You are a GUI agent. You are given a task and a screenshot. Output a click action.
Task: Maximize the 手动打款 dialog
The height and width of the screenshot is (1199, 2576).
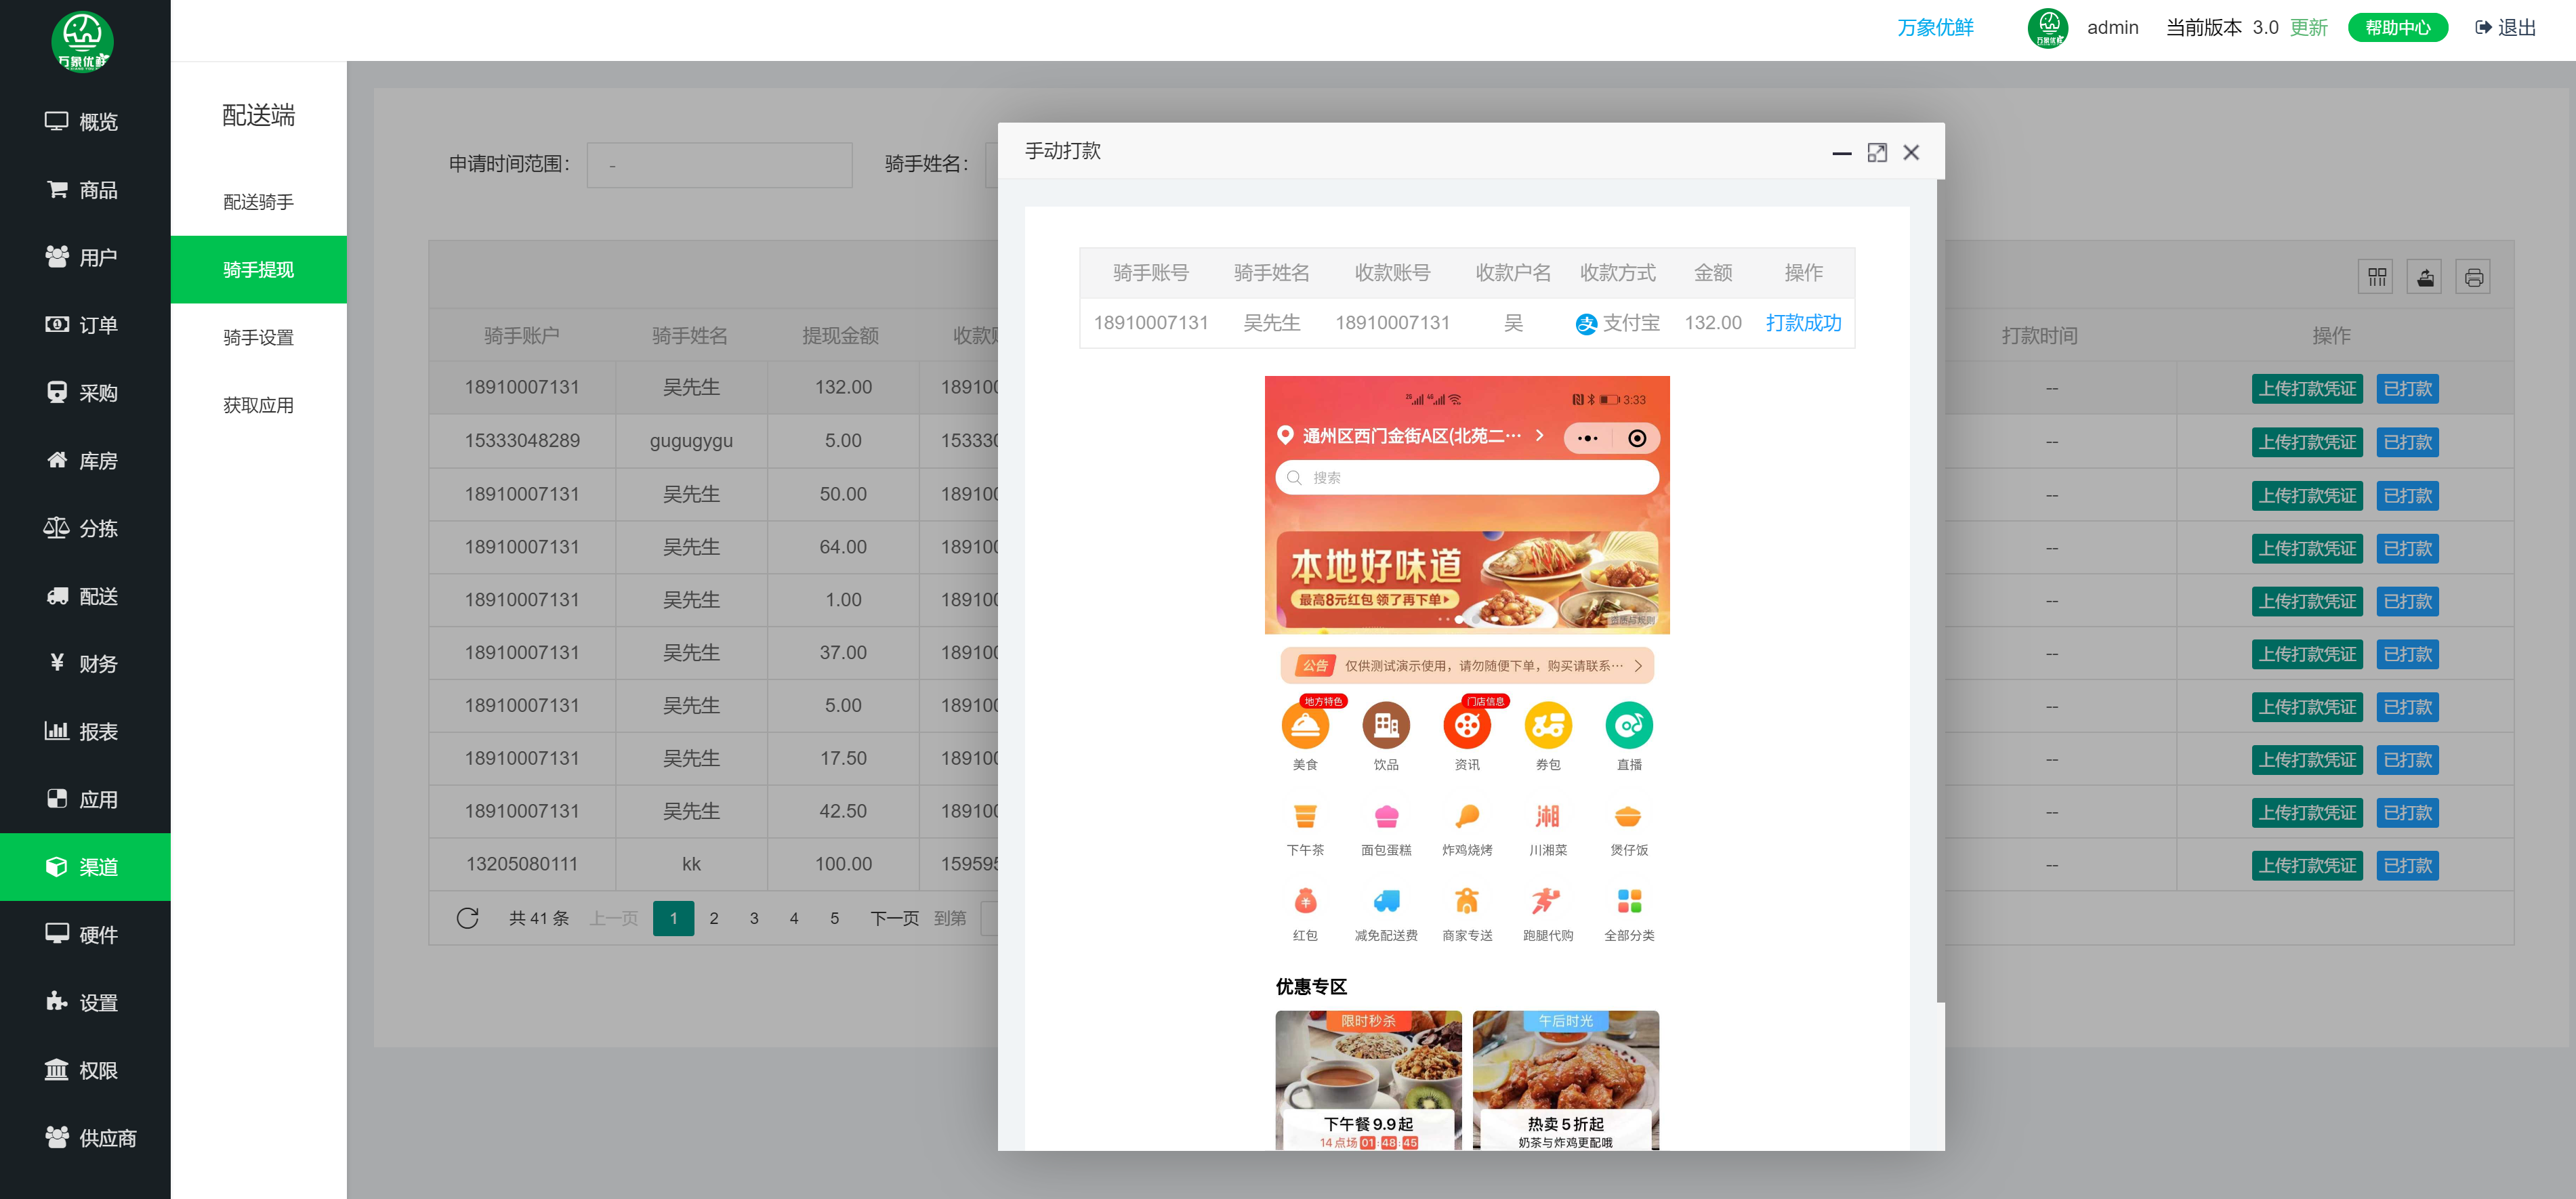pyautogui.click(x=1876, y=153)
